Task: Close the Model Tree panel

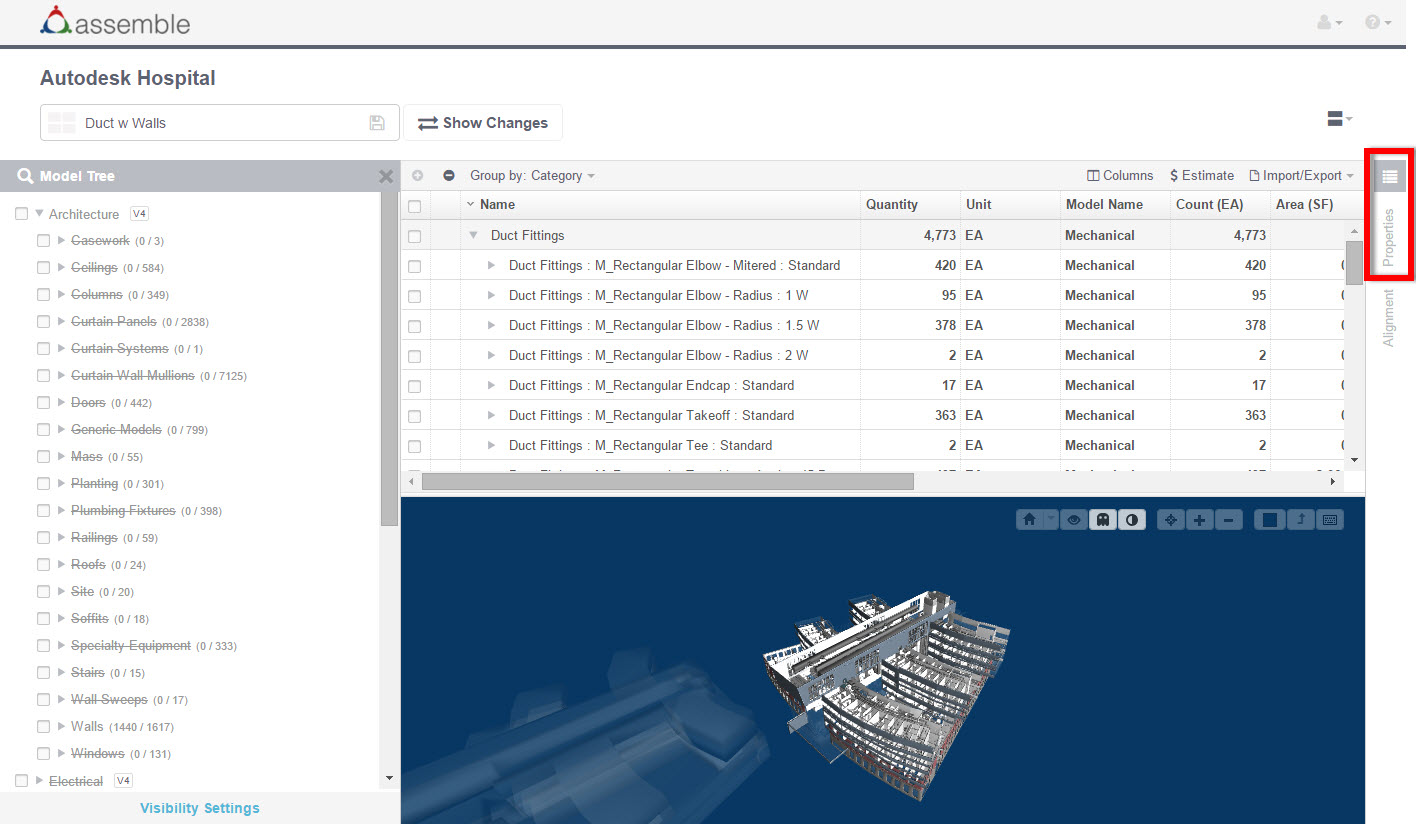Action: (x=386, y=176)
